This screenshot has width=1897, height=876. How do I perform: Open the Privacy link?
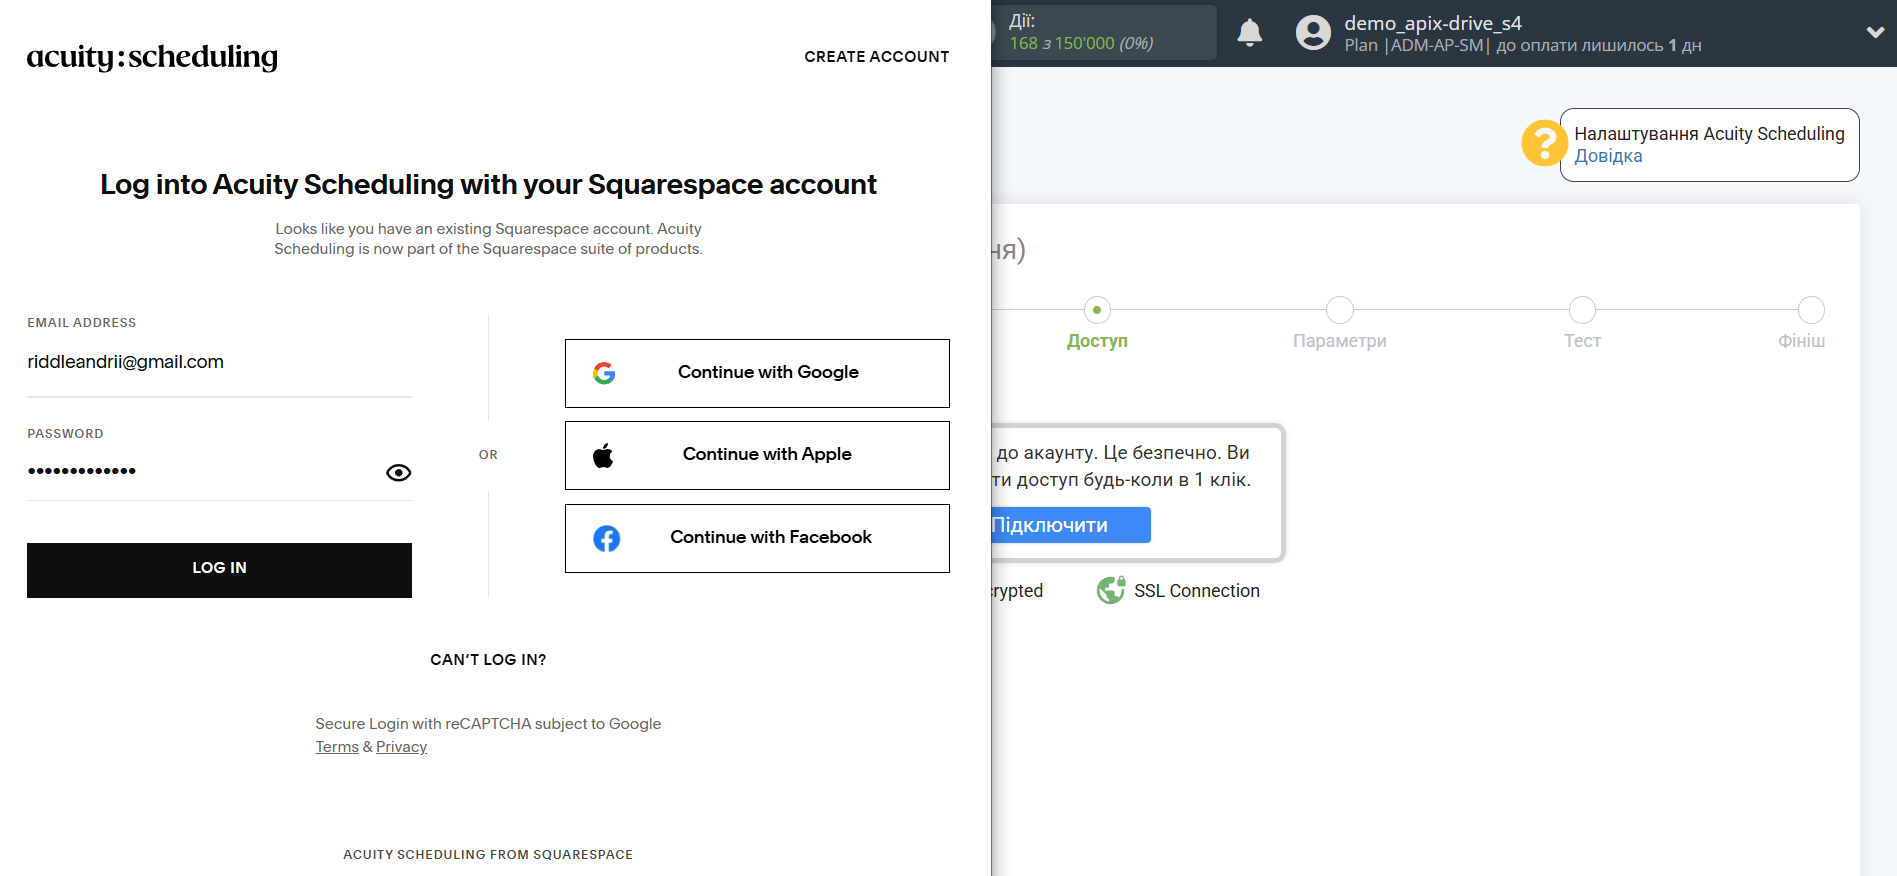click(x=401, y=747)
